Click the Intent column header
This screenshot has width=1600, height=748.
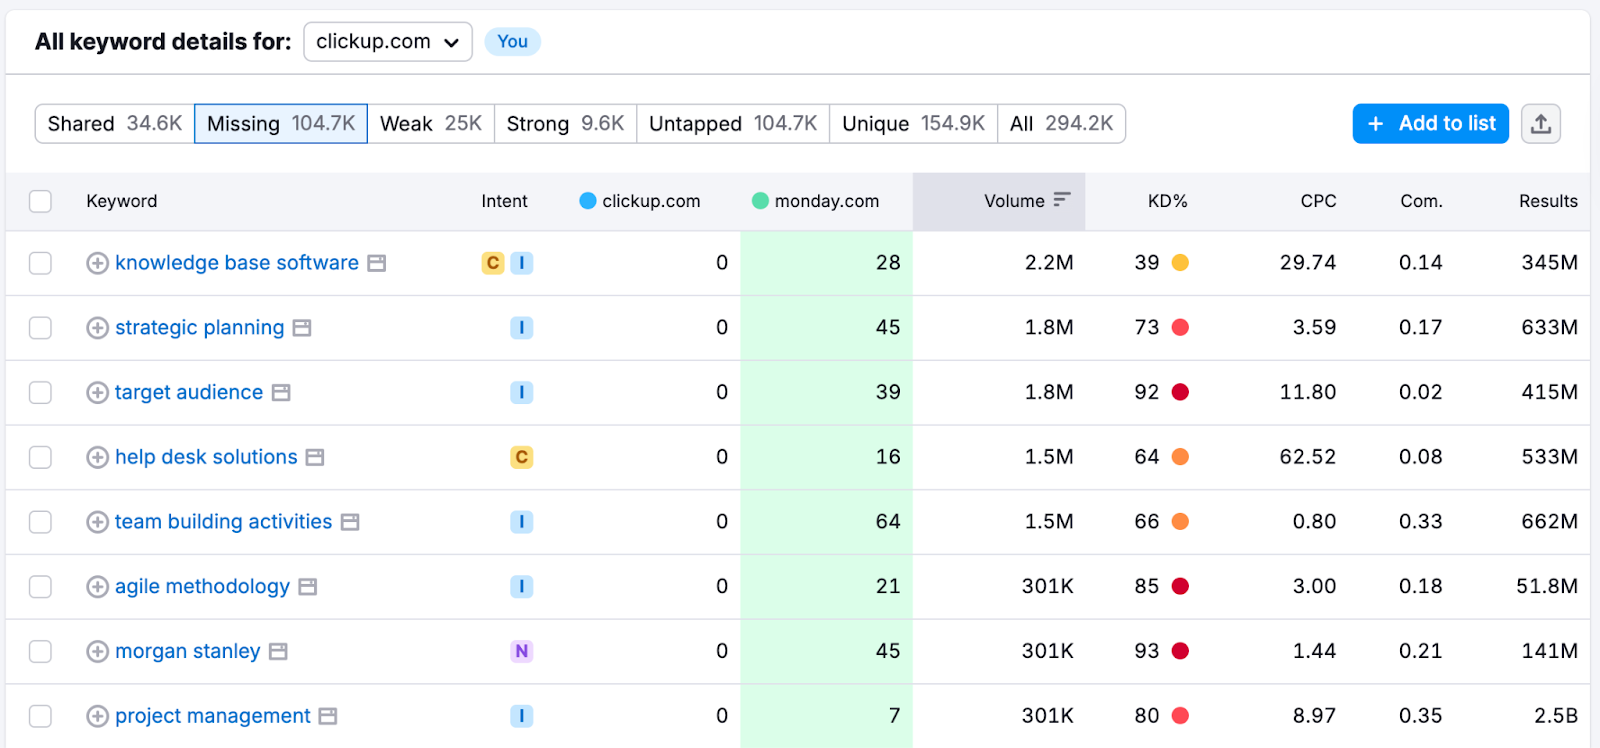[504, 201]
